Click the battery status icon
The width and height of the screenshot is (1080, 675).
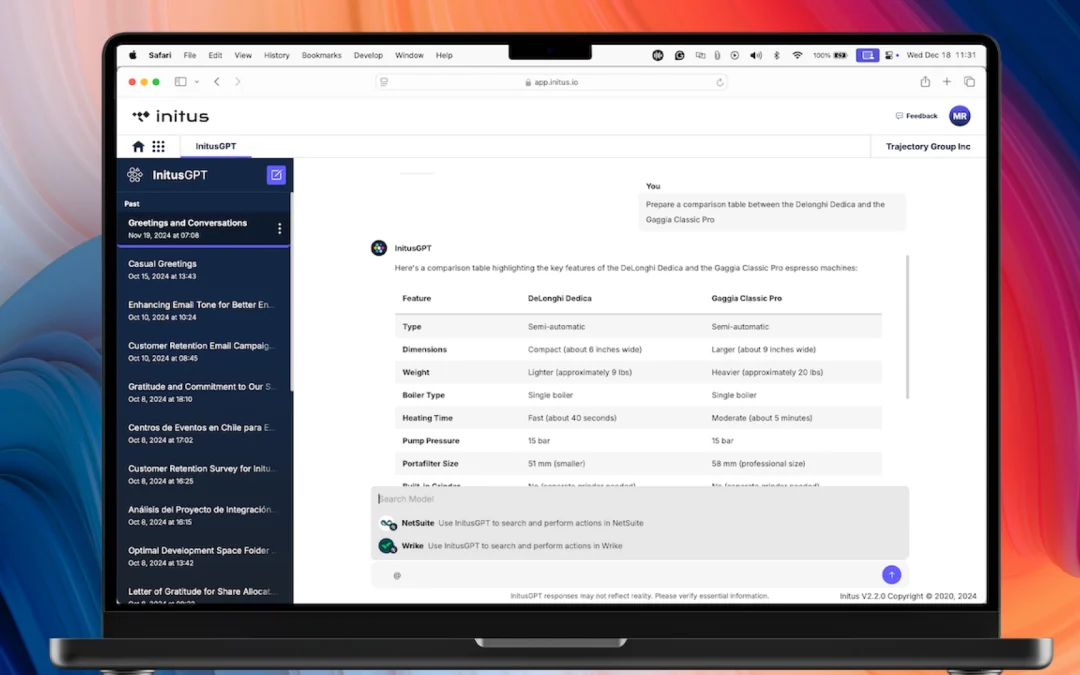pos(840,55)
